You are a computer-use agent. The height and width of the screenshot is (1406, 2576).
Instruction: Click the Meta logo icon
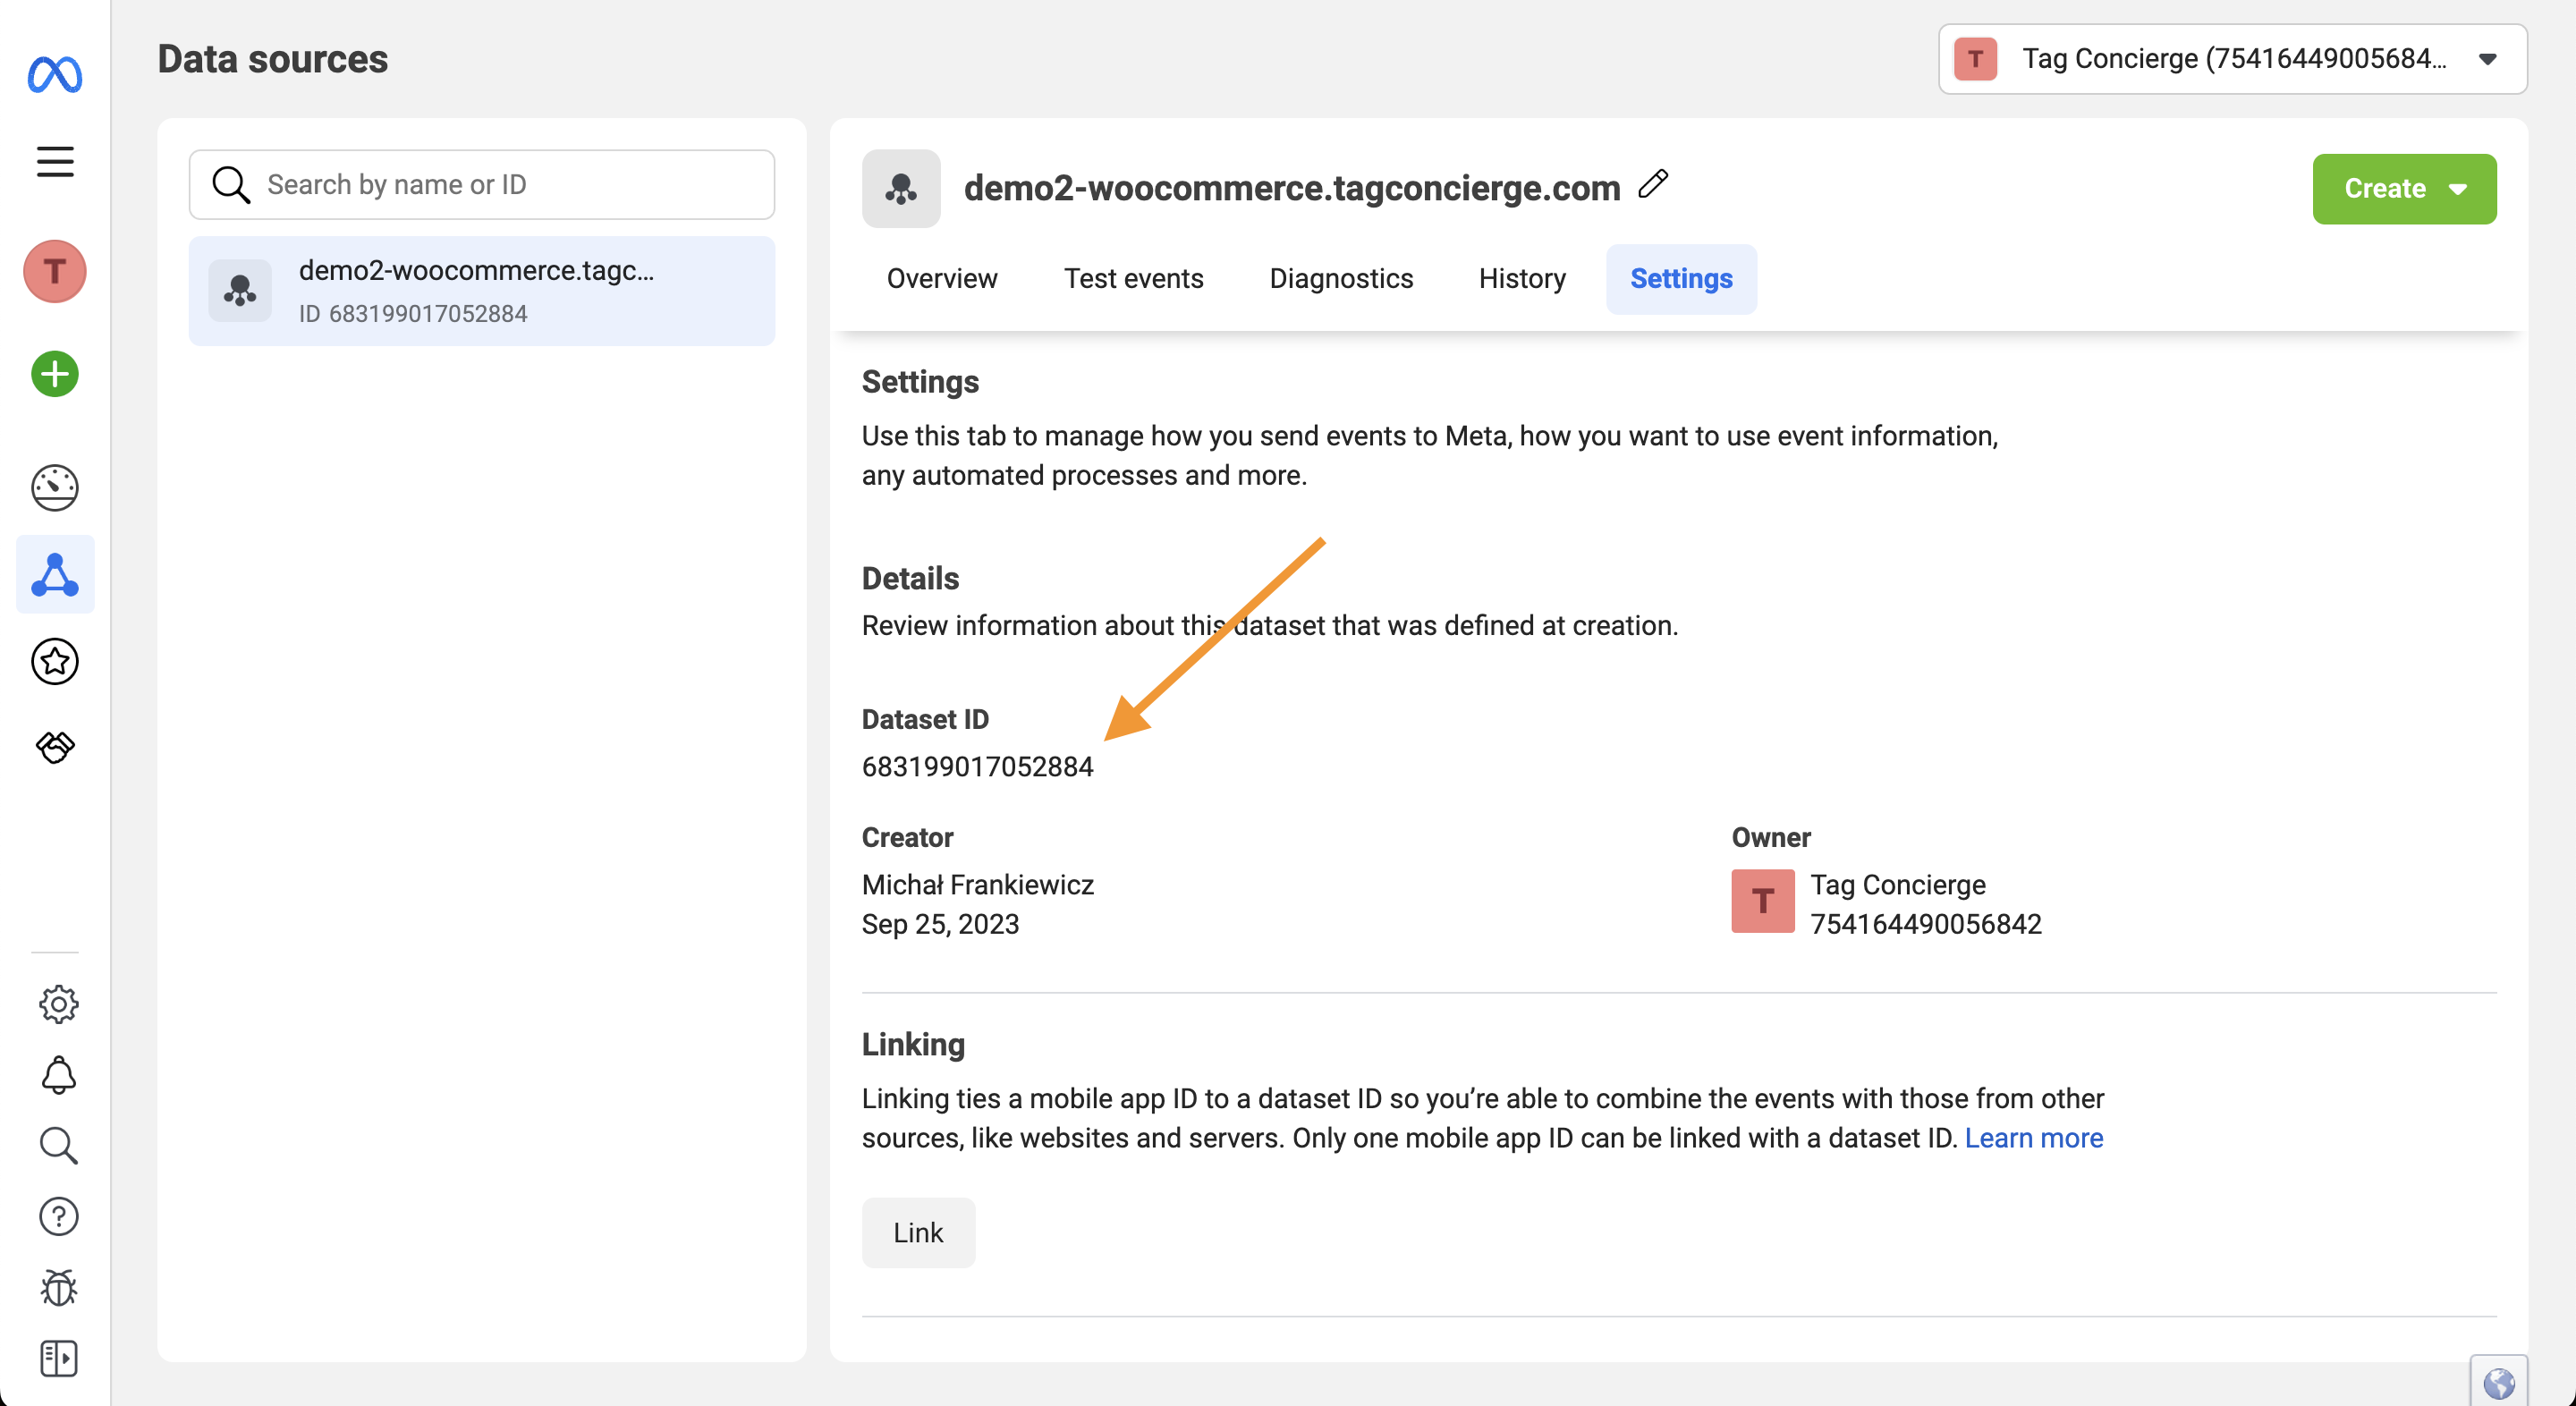click(55, 75)
